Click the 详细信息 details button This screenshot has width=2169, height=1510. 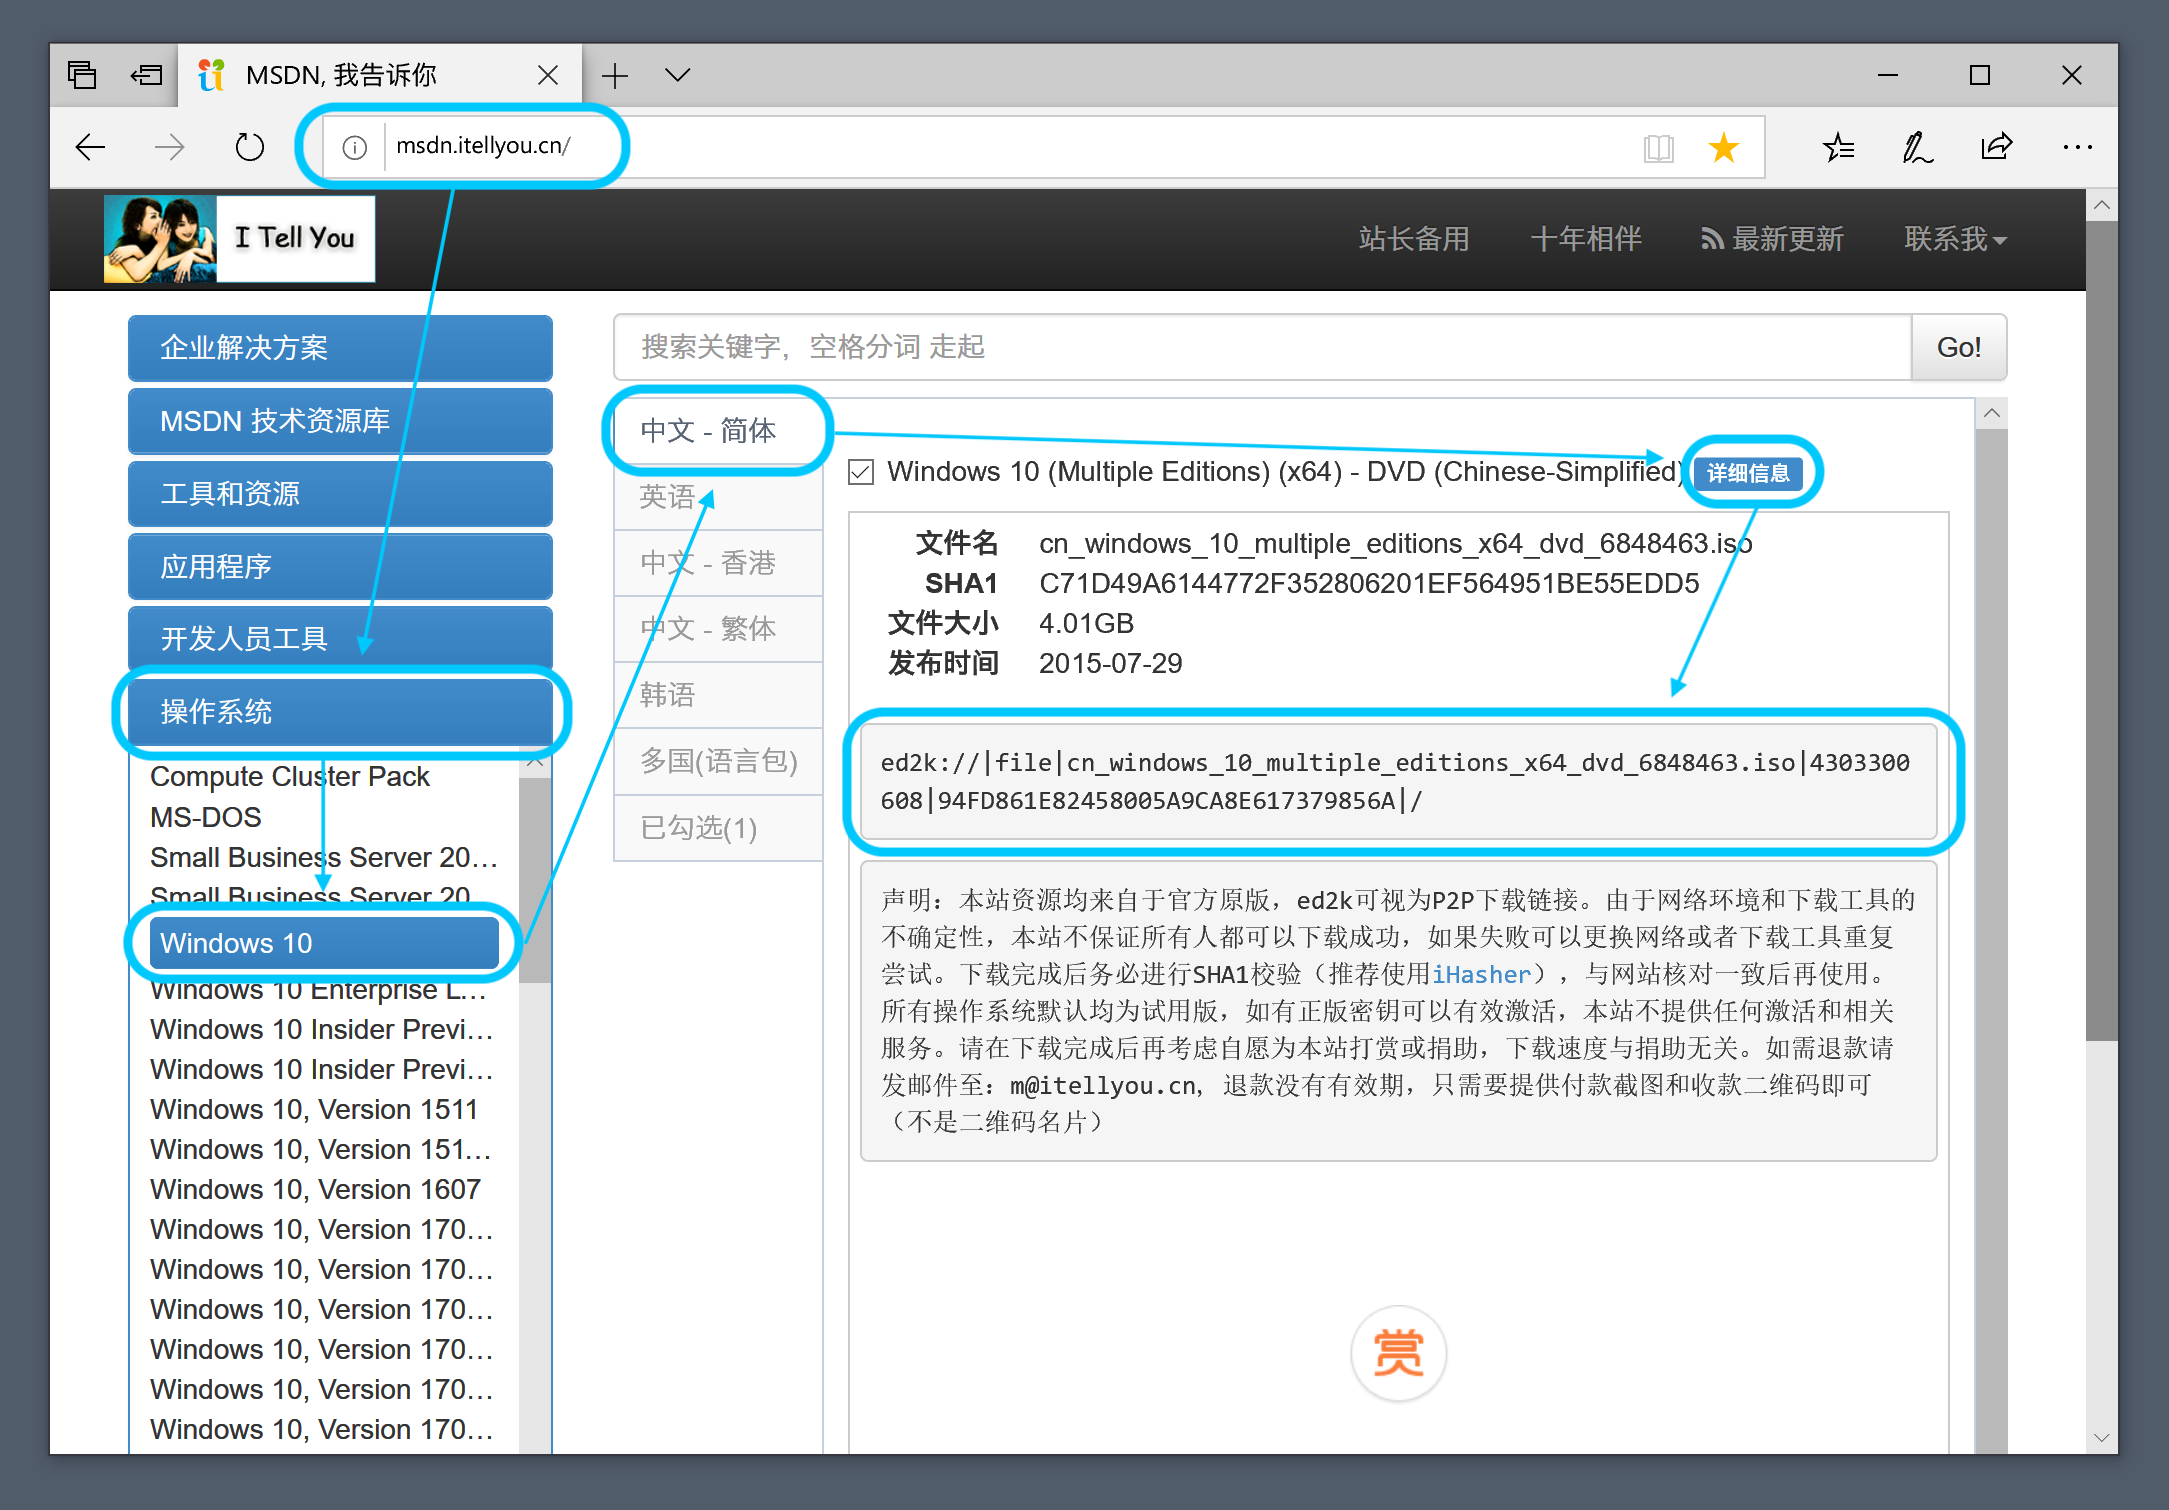(1748, 473)
